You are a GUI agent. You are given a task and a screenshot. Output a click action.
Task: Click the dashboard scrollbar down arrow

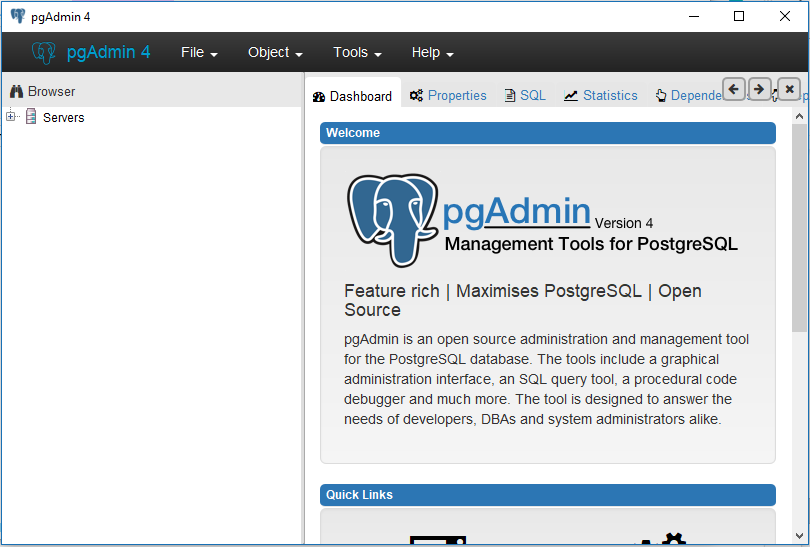[x=799, y=536]
